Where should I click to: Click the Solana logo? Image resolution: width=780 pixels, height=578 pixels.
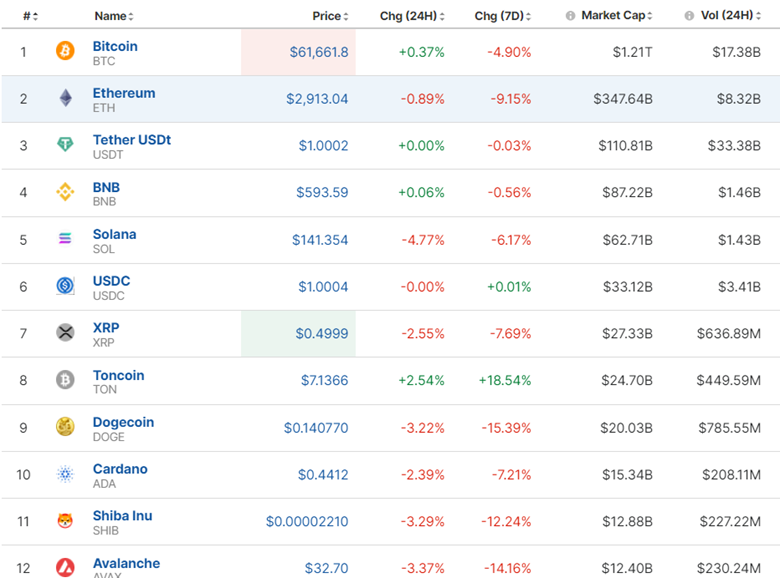65,238
